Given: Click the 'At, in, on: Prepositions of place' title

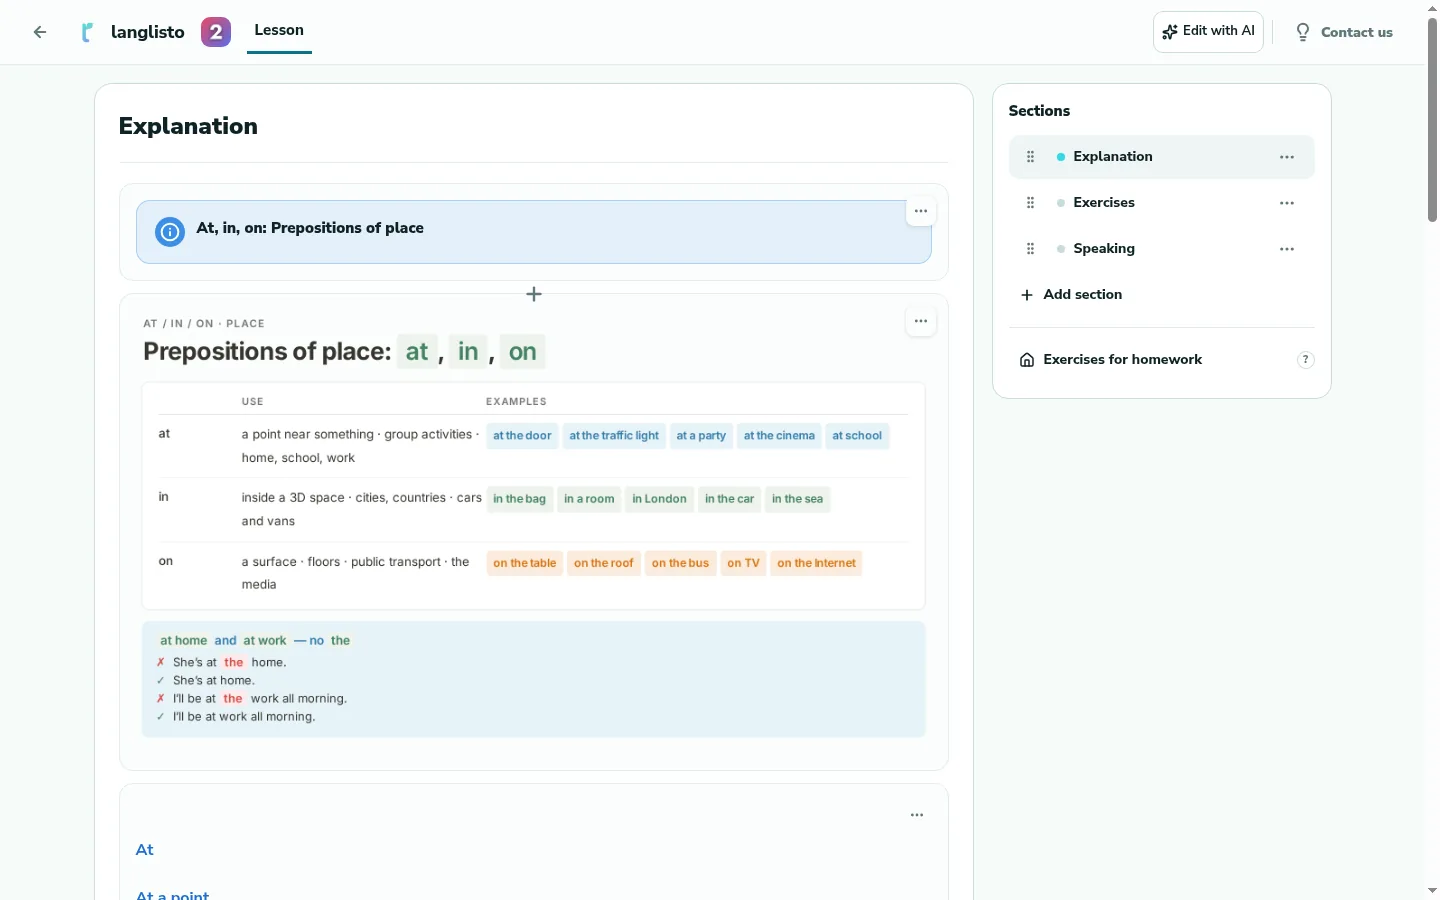Looking at the screenshot, I should coord(310,228).
